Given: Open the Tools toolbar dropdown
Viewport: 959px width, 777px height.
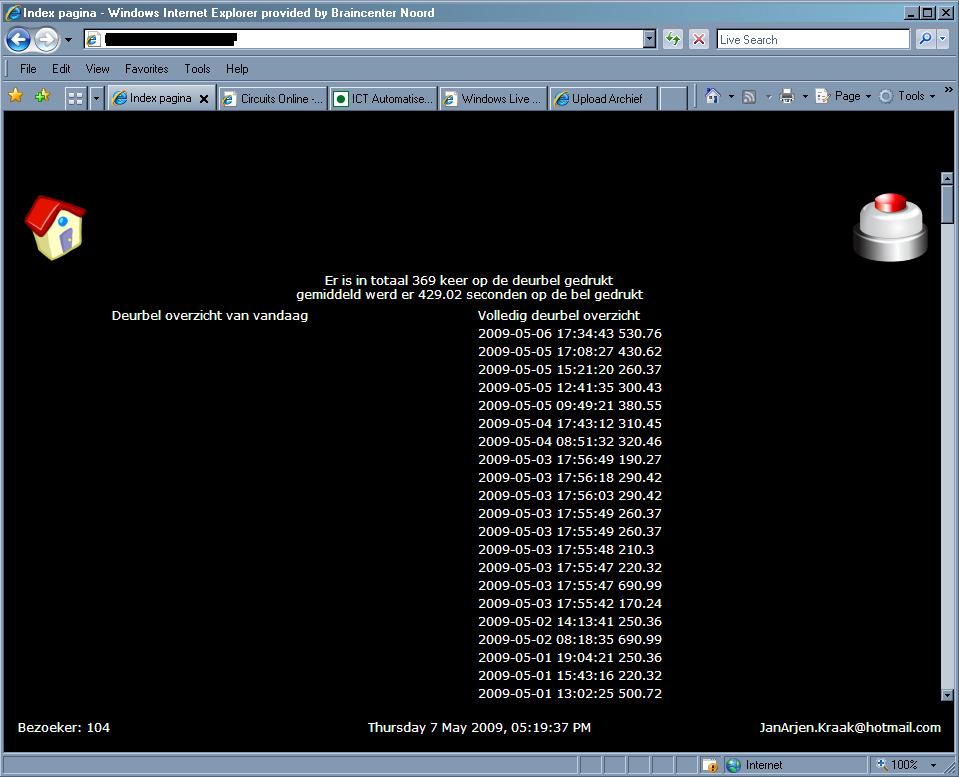Looking at the screenshot, I should pyautogui.click(x=911, y=97).
